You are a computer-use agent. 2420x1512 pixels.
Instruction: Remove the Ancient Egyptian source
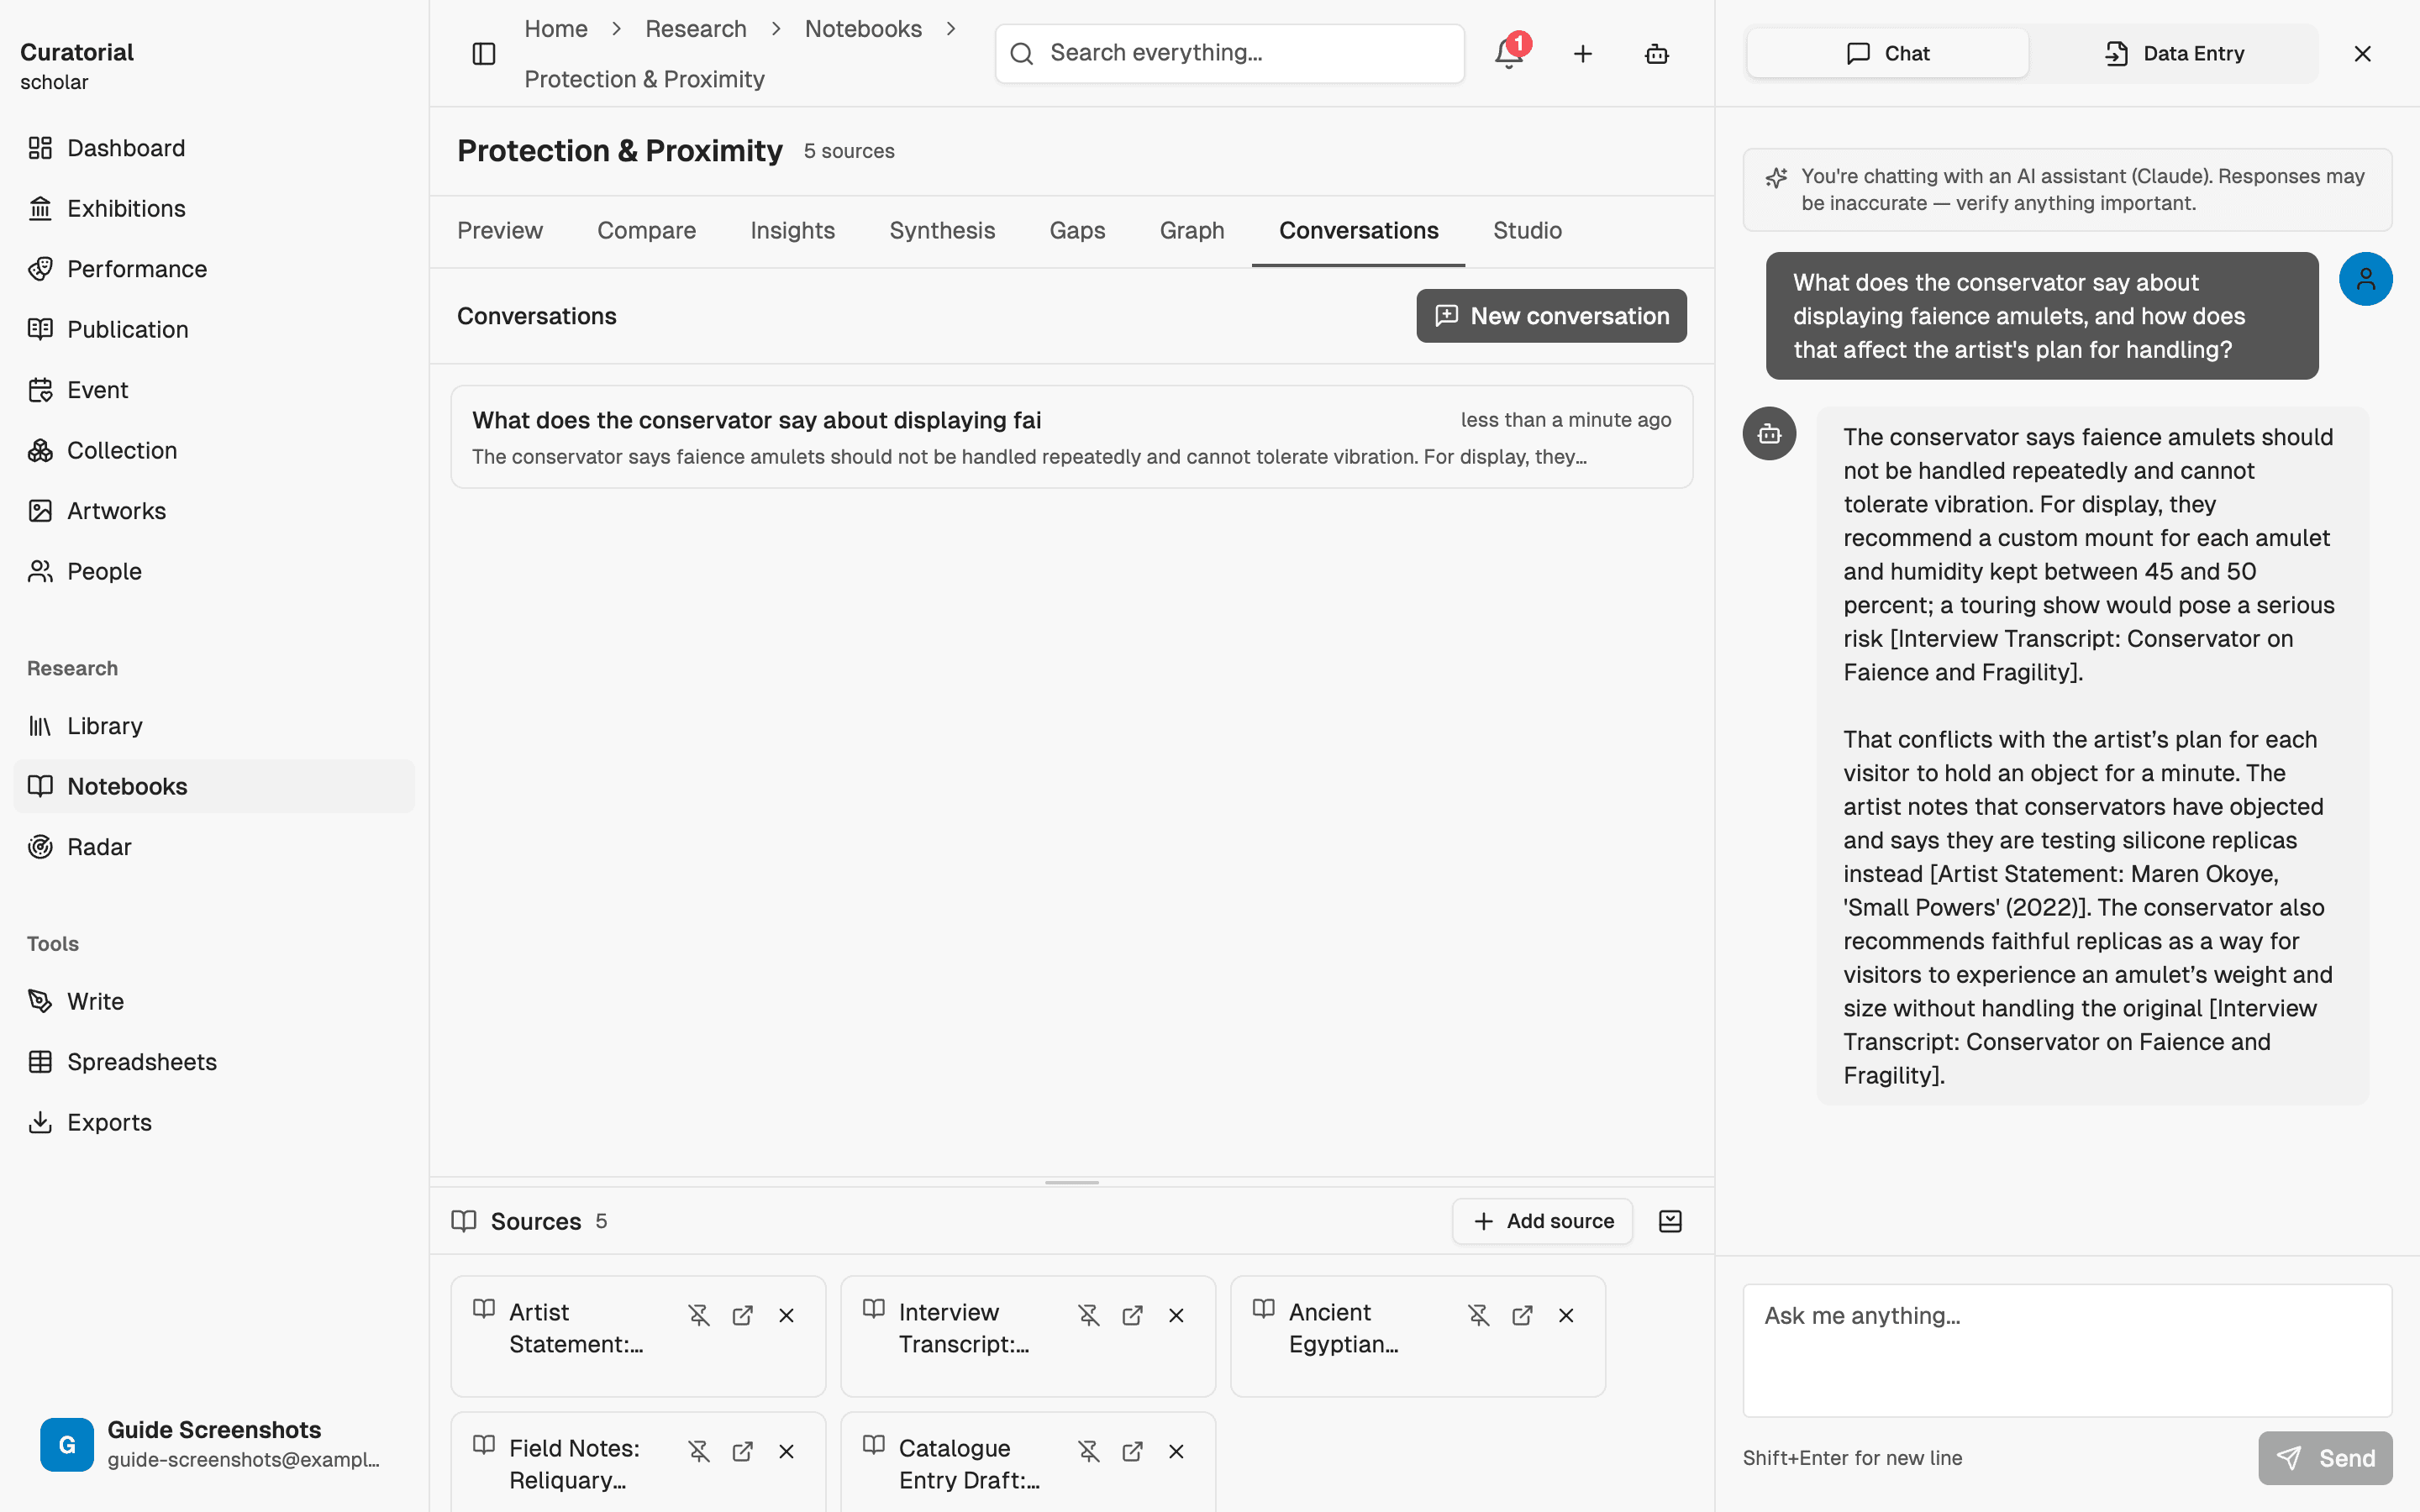tap(1567, 1315)
